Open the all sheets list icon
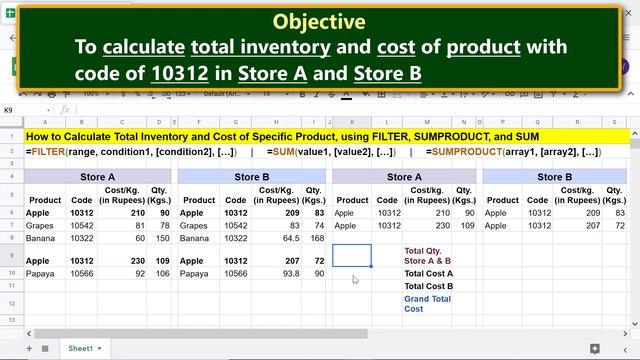 coord(45,349)
